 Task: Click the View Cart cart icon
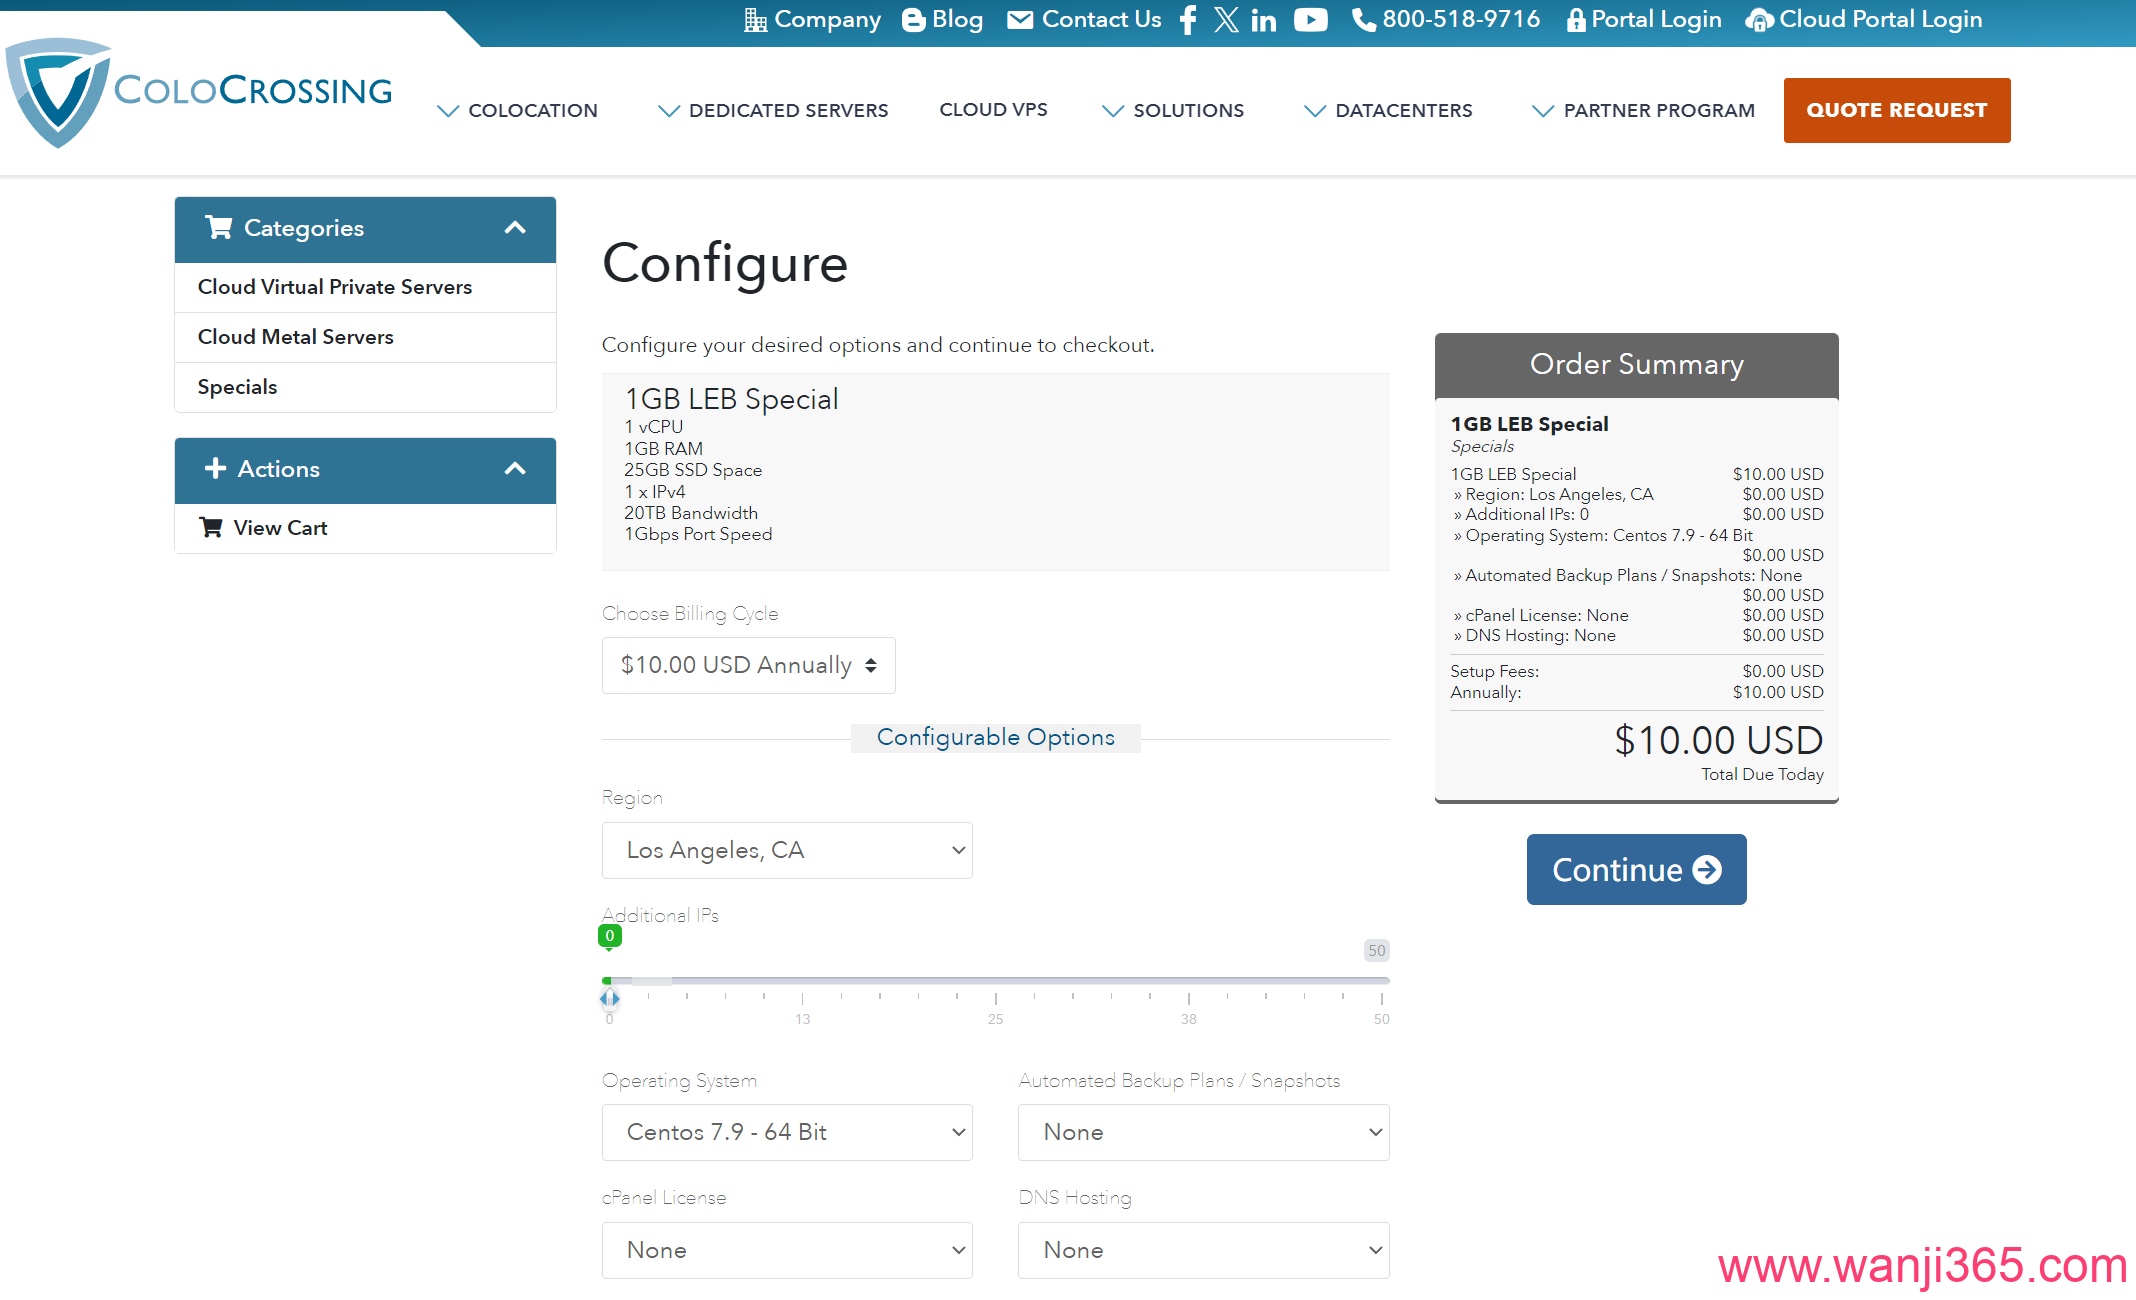coord(211,528)
